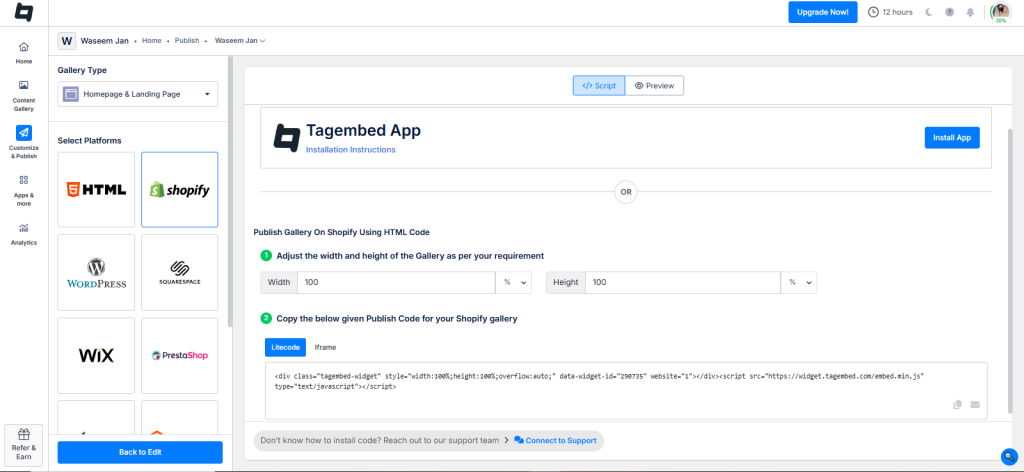Click the 'Select Platforms' label

point(89,140)
